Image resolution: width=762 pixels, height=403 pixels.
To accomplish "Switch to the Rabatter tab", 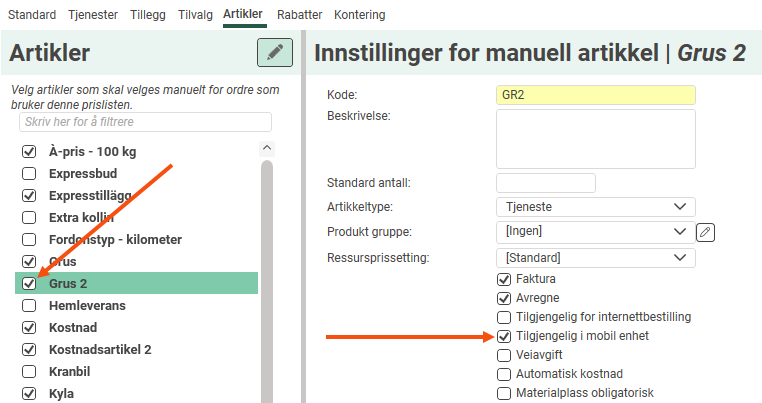I will point(299,15).
